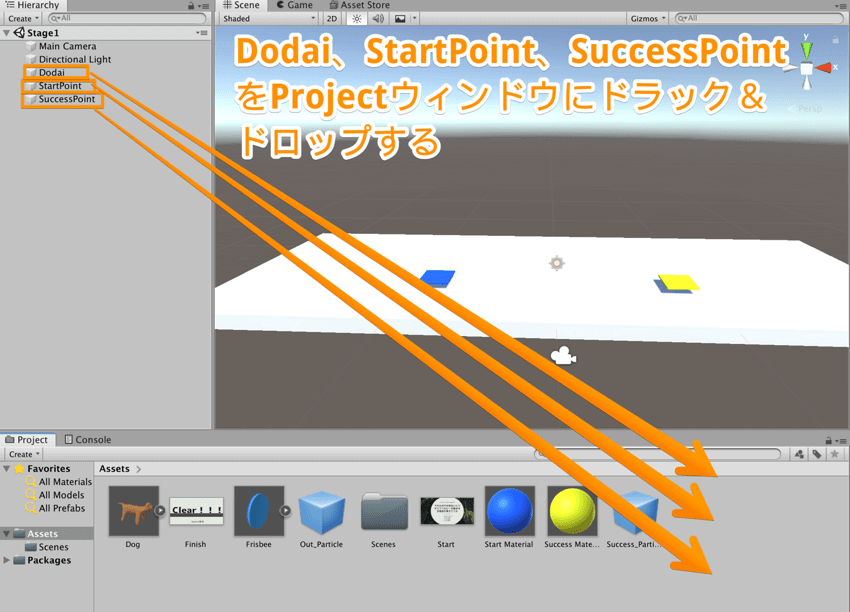Toggle Persp projection label

pyautogui.click(x=809, y=108)
